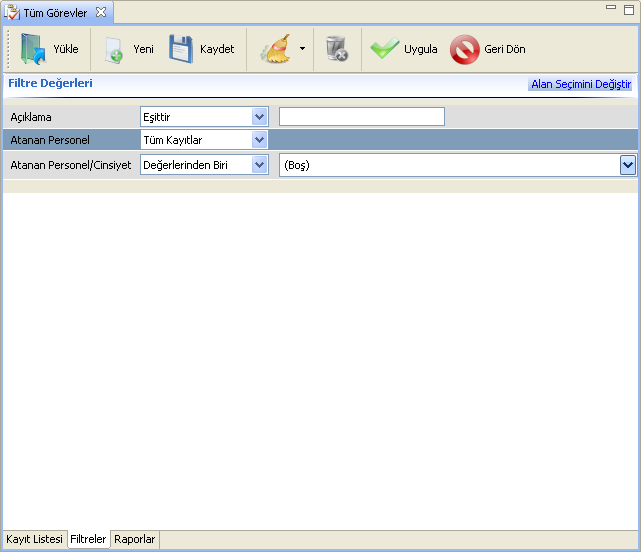Viewport: 641px width, 552px height.
Task: Create a new filter with Yeni
Action: click(x=115, y=49)
